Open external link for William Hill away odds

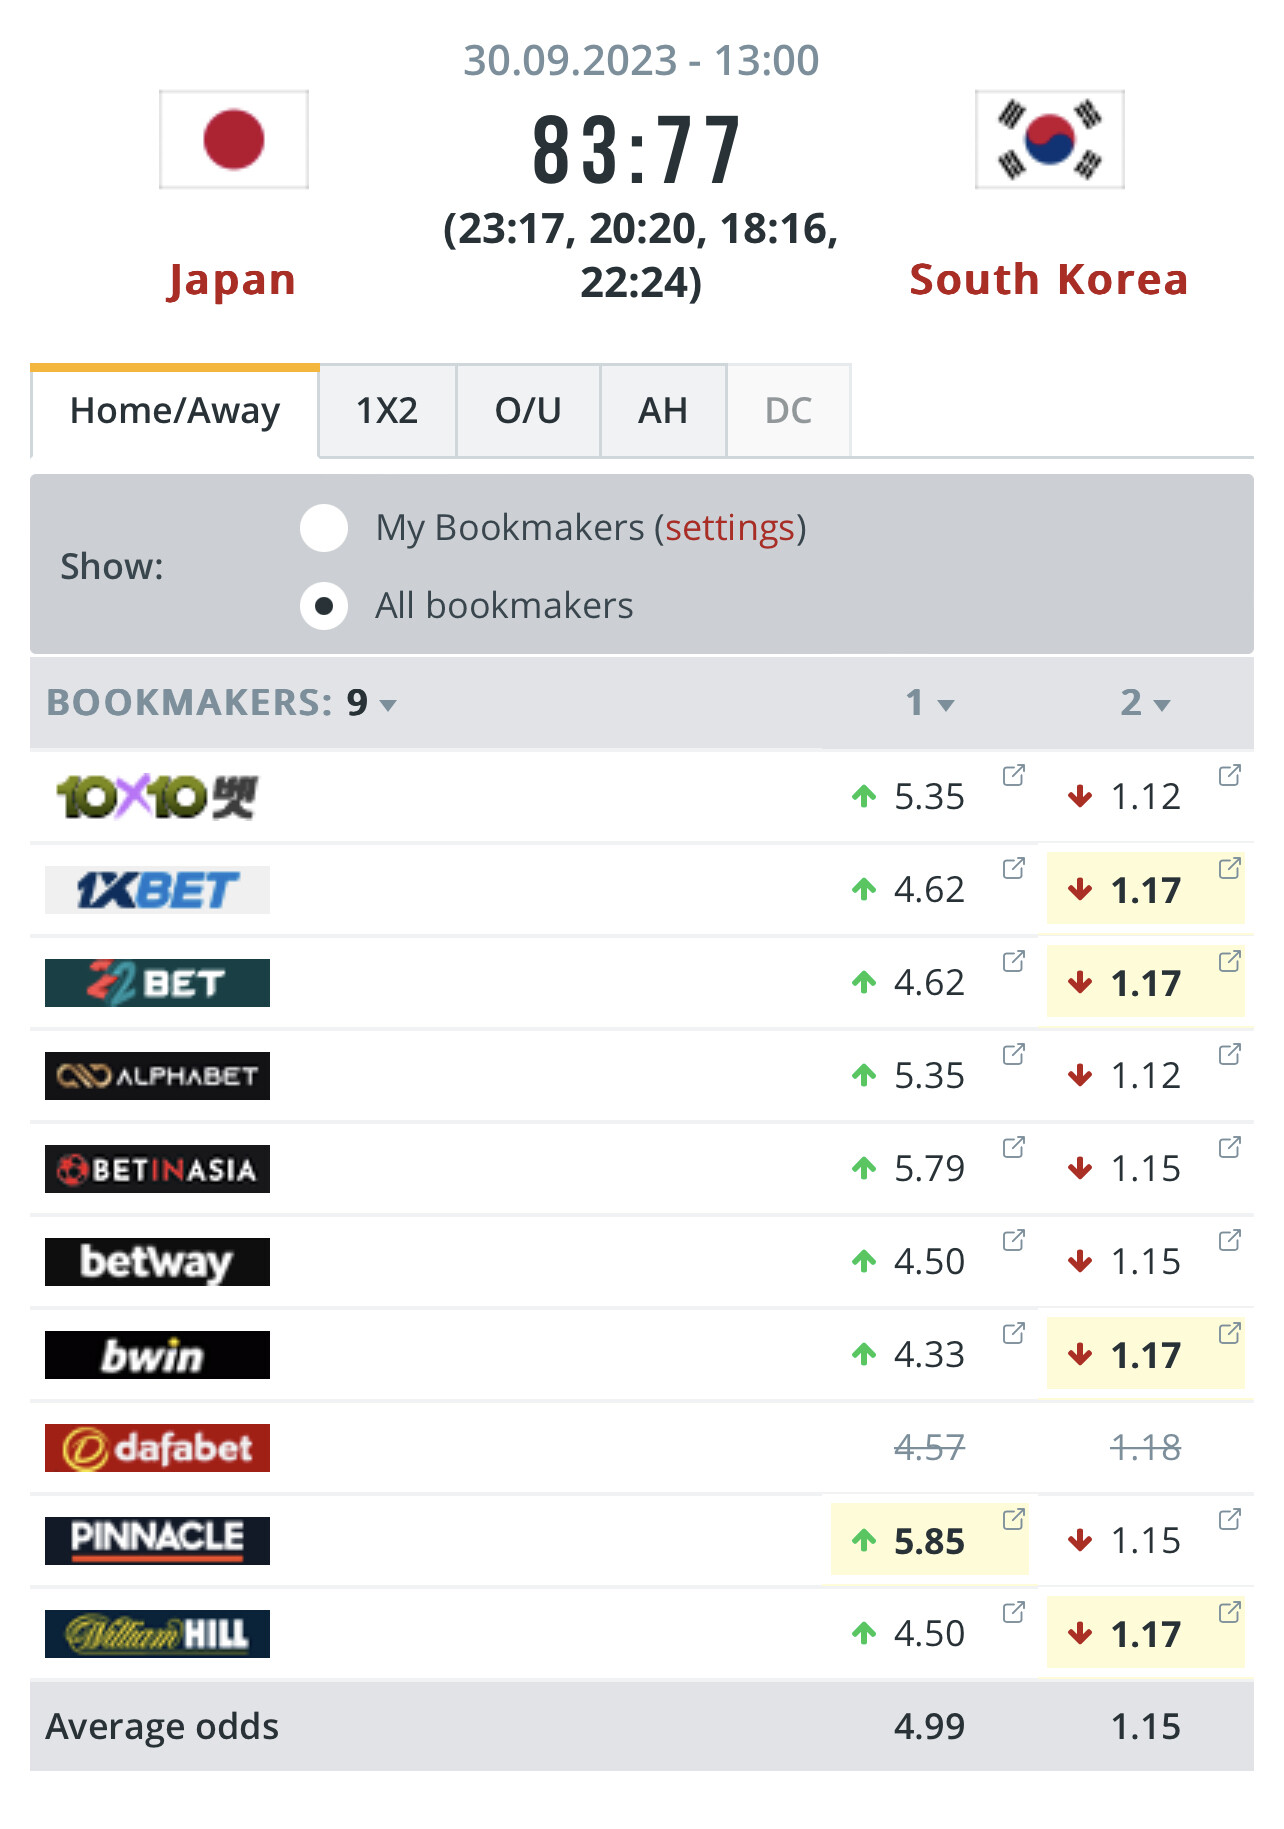coord(1229,1612)
